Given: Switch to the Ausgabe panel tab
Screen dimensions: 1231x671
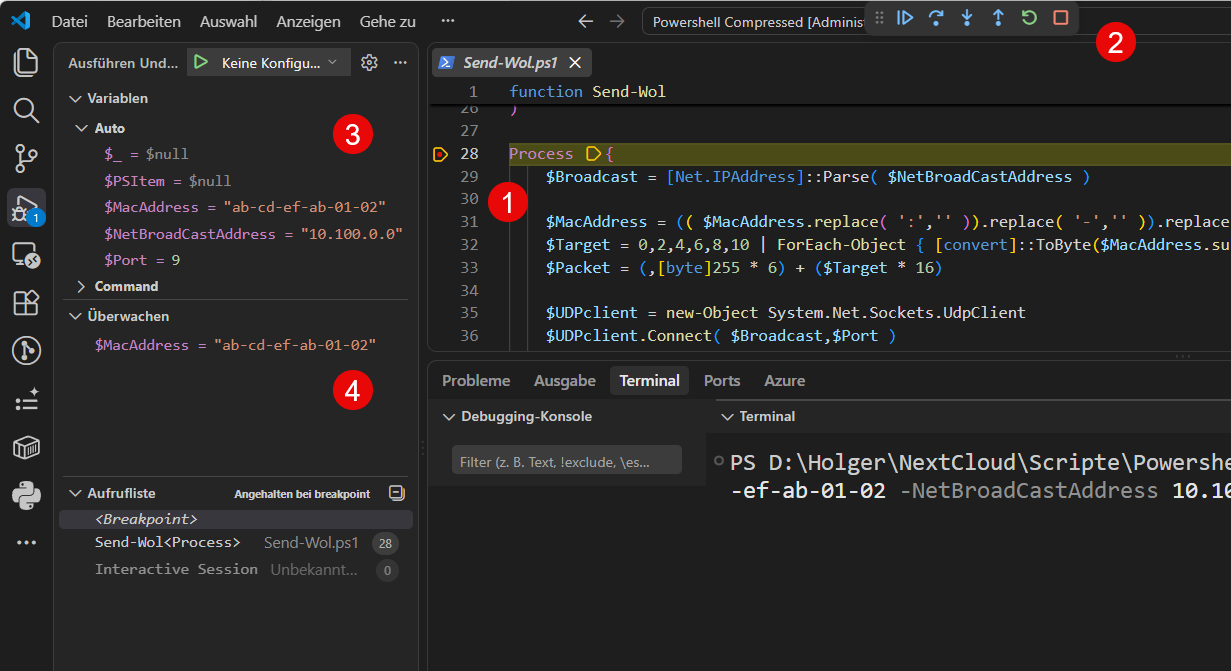Looking at the screenshot, I should point(565,381).
